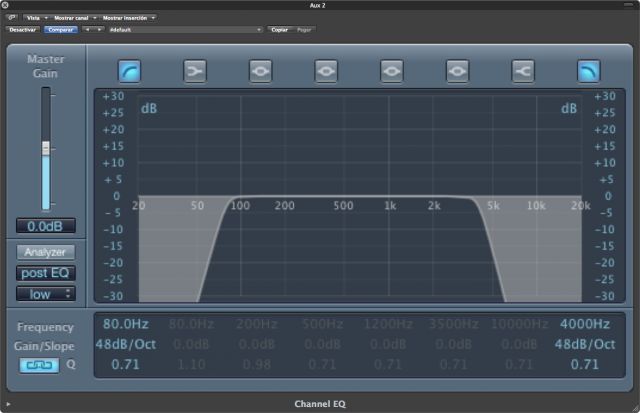Turn on the Analyzer
This screenshot has width=640, height=413.
click(x=45, y=252)
